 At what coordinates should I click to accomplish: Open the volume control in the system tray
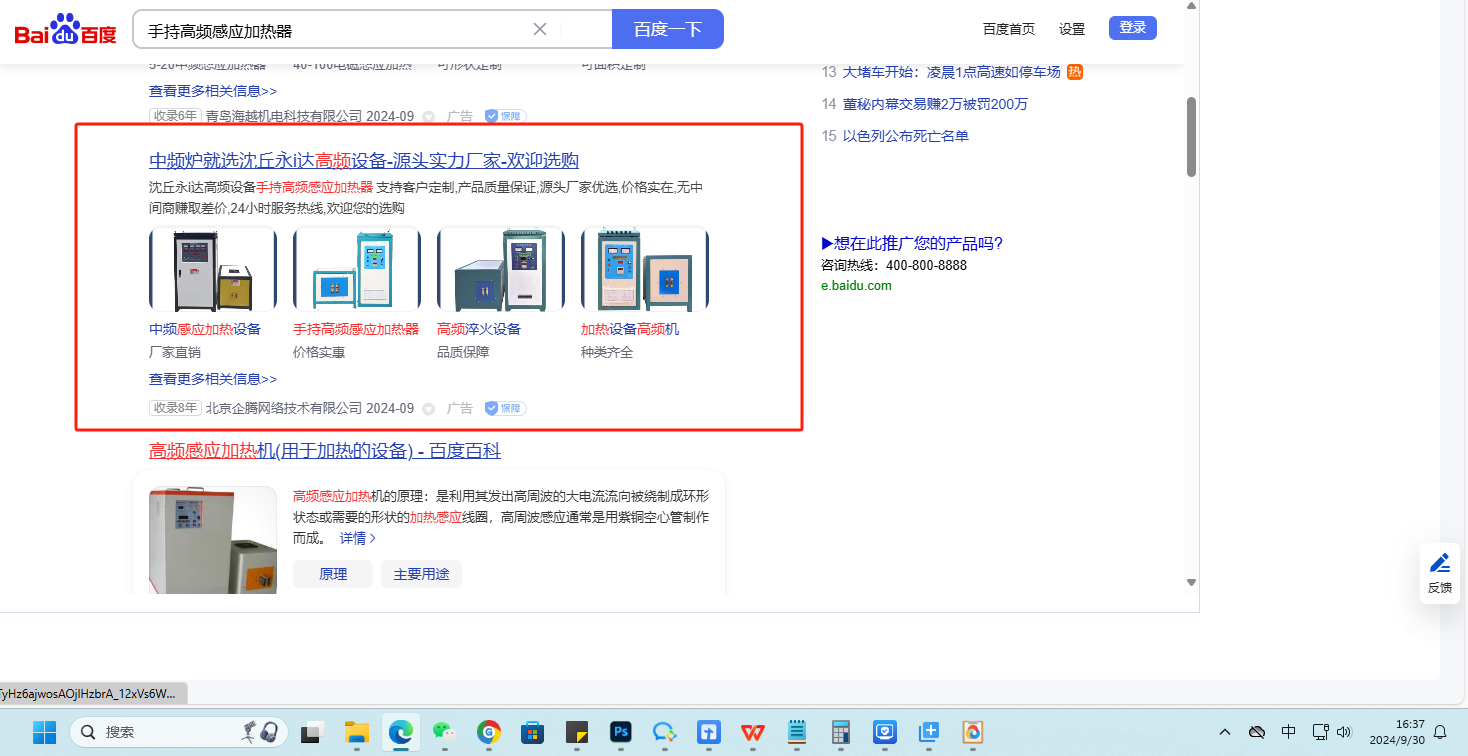(1344, 732)
